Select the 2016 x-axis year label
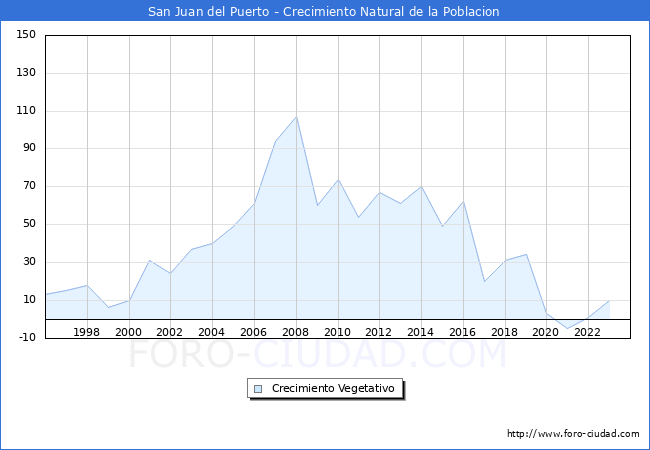 coord(462,332)
